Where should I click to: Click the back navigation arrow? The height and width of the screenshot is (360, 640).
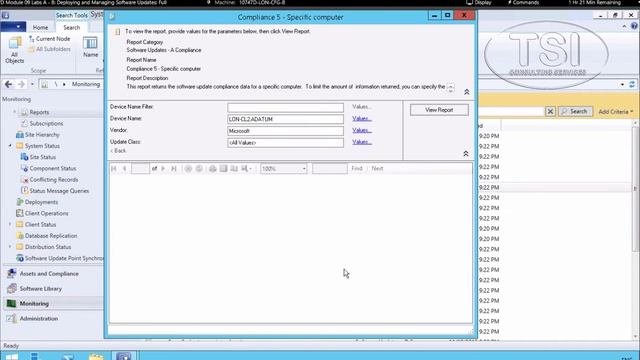[x=9, y=84]
